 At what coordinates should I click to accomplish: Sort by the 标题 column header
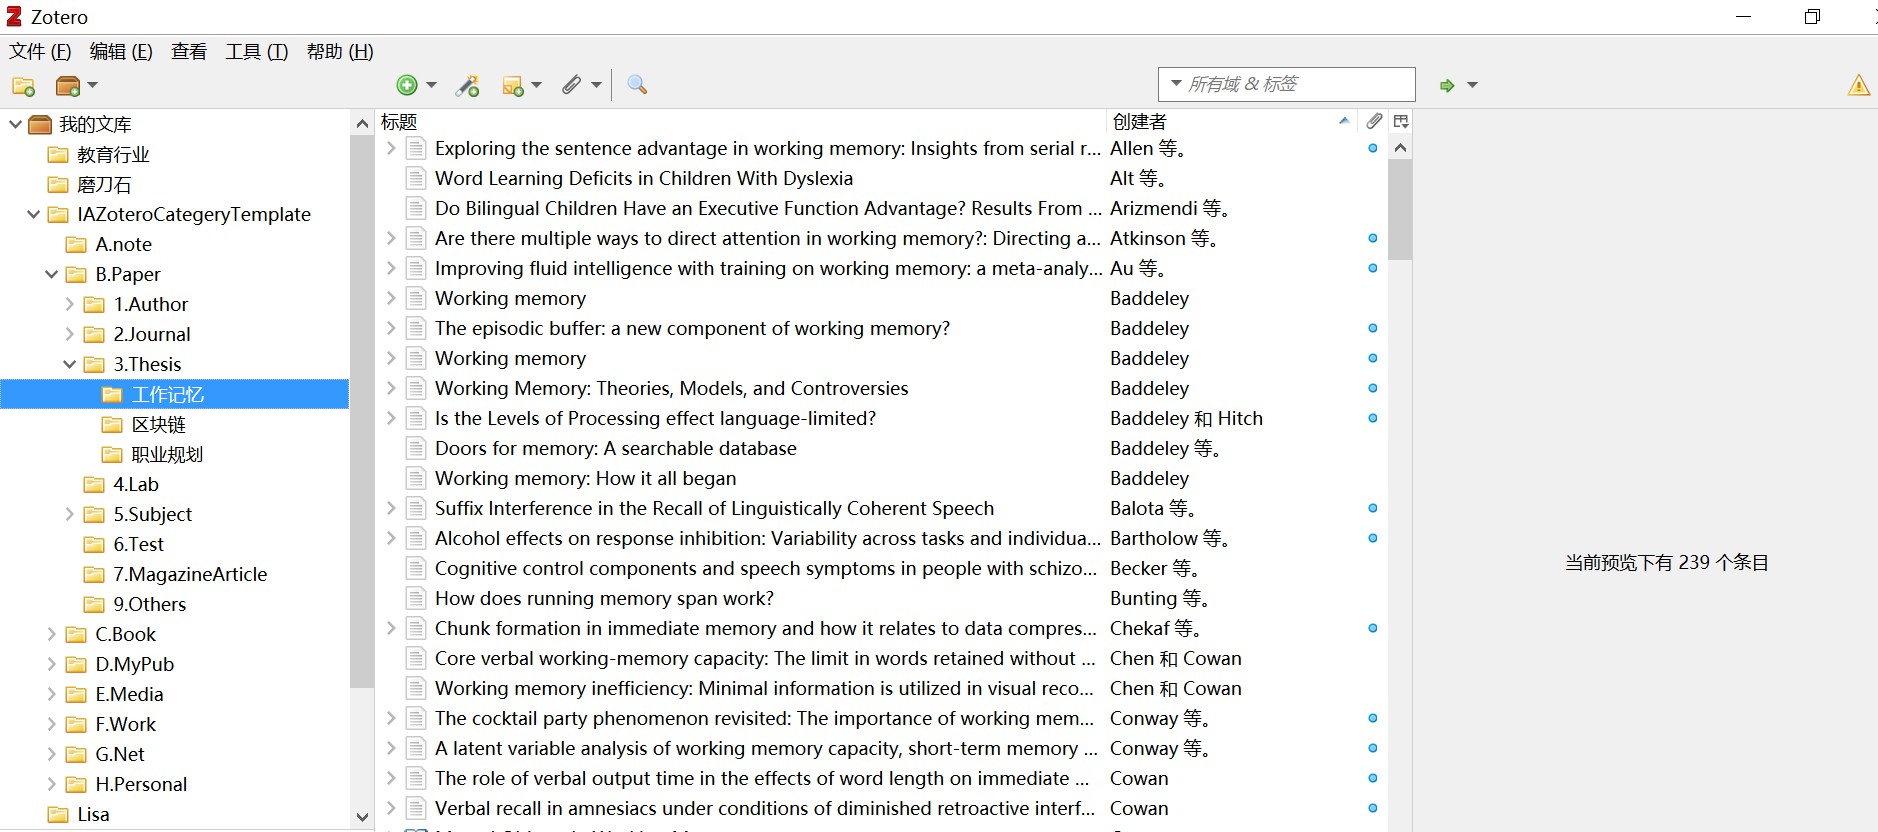(x=740, y=121)
